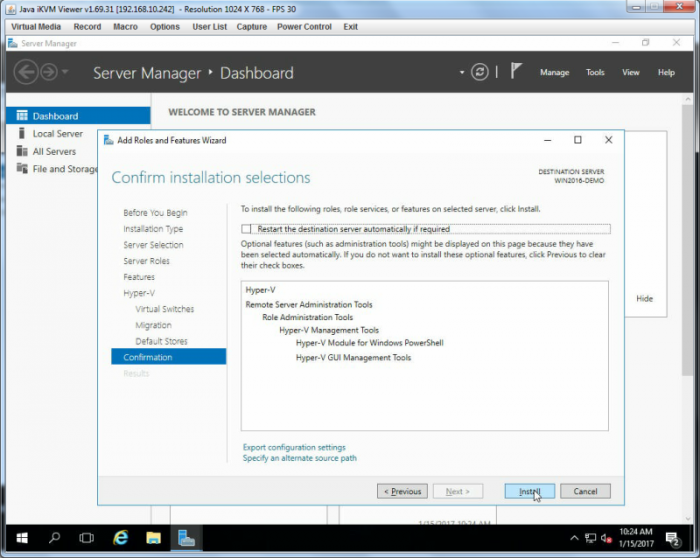Click Hyper-V Module for Windows PowerShell entry
Image resolution: width=700 pixels, height=558 pixels.
(369, 343)
